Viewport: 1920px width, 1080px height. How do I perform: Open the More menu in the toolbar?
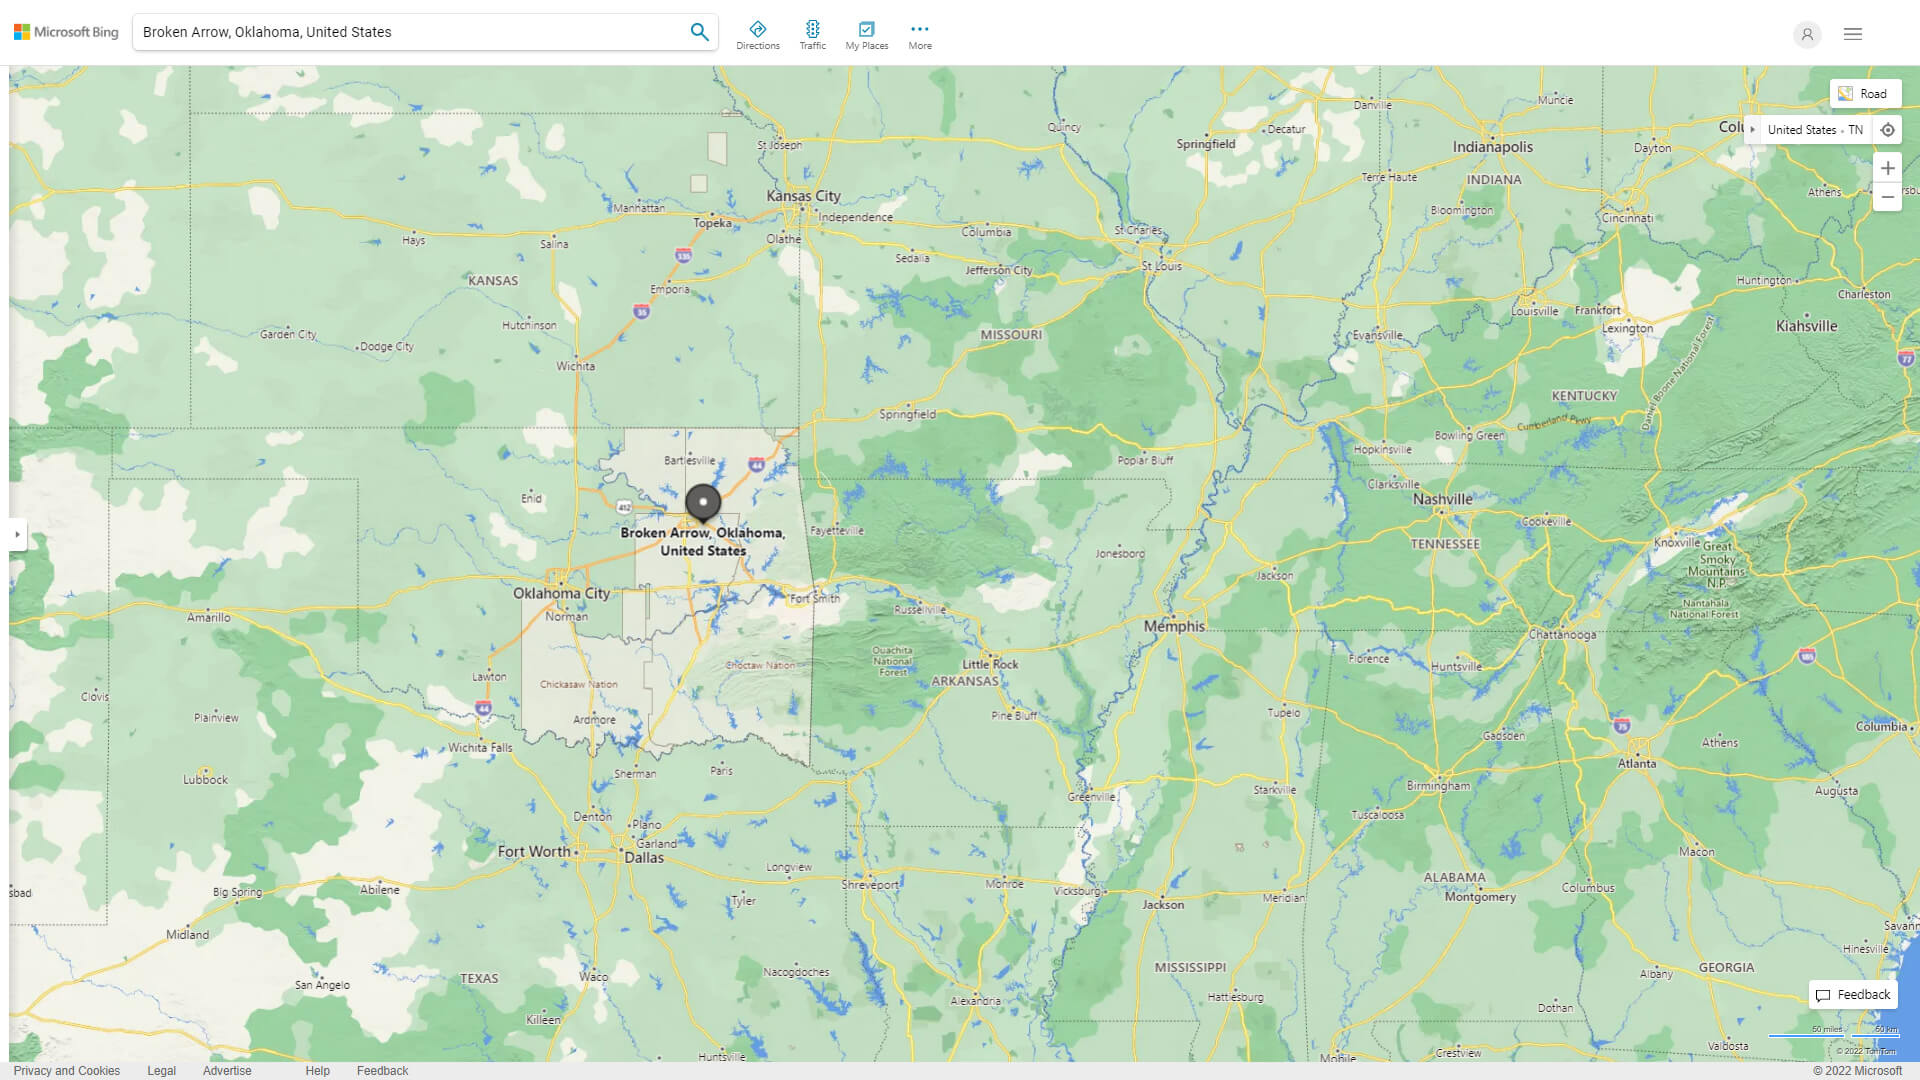pos(919,29)
